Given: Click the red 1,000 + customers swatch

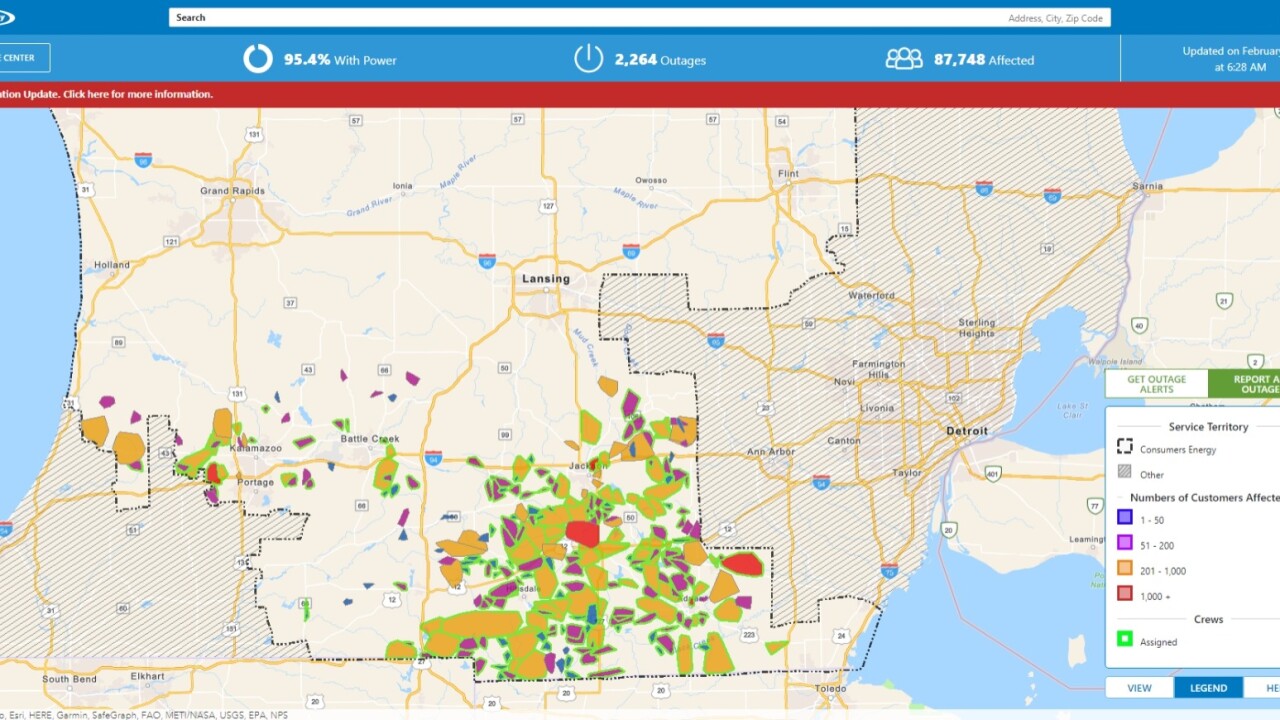Looking at the screenshot, I should pos(1124,596).
